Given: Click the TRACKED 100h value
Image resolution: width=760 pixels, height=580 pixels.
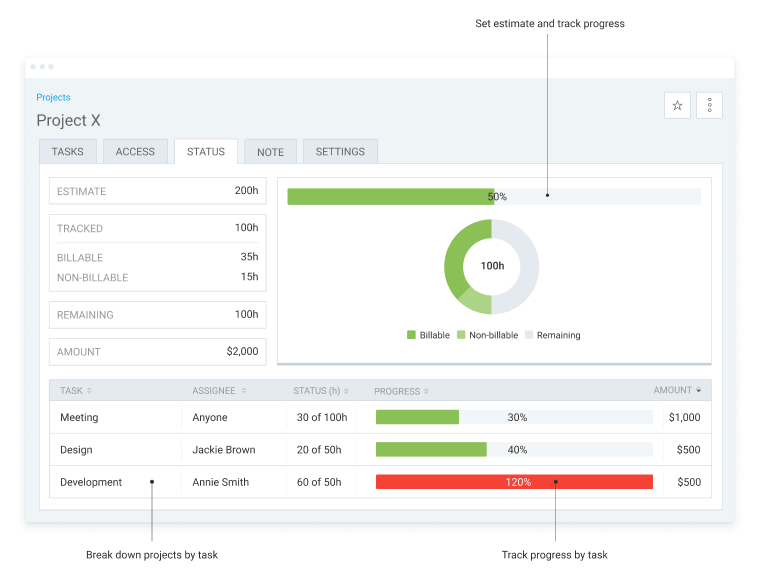Looking at the screenshot, I should (x=247, y=228).
